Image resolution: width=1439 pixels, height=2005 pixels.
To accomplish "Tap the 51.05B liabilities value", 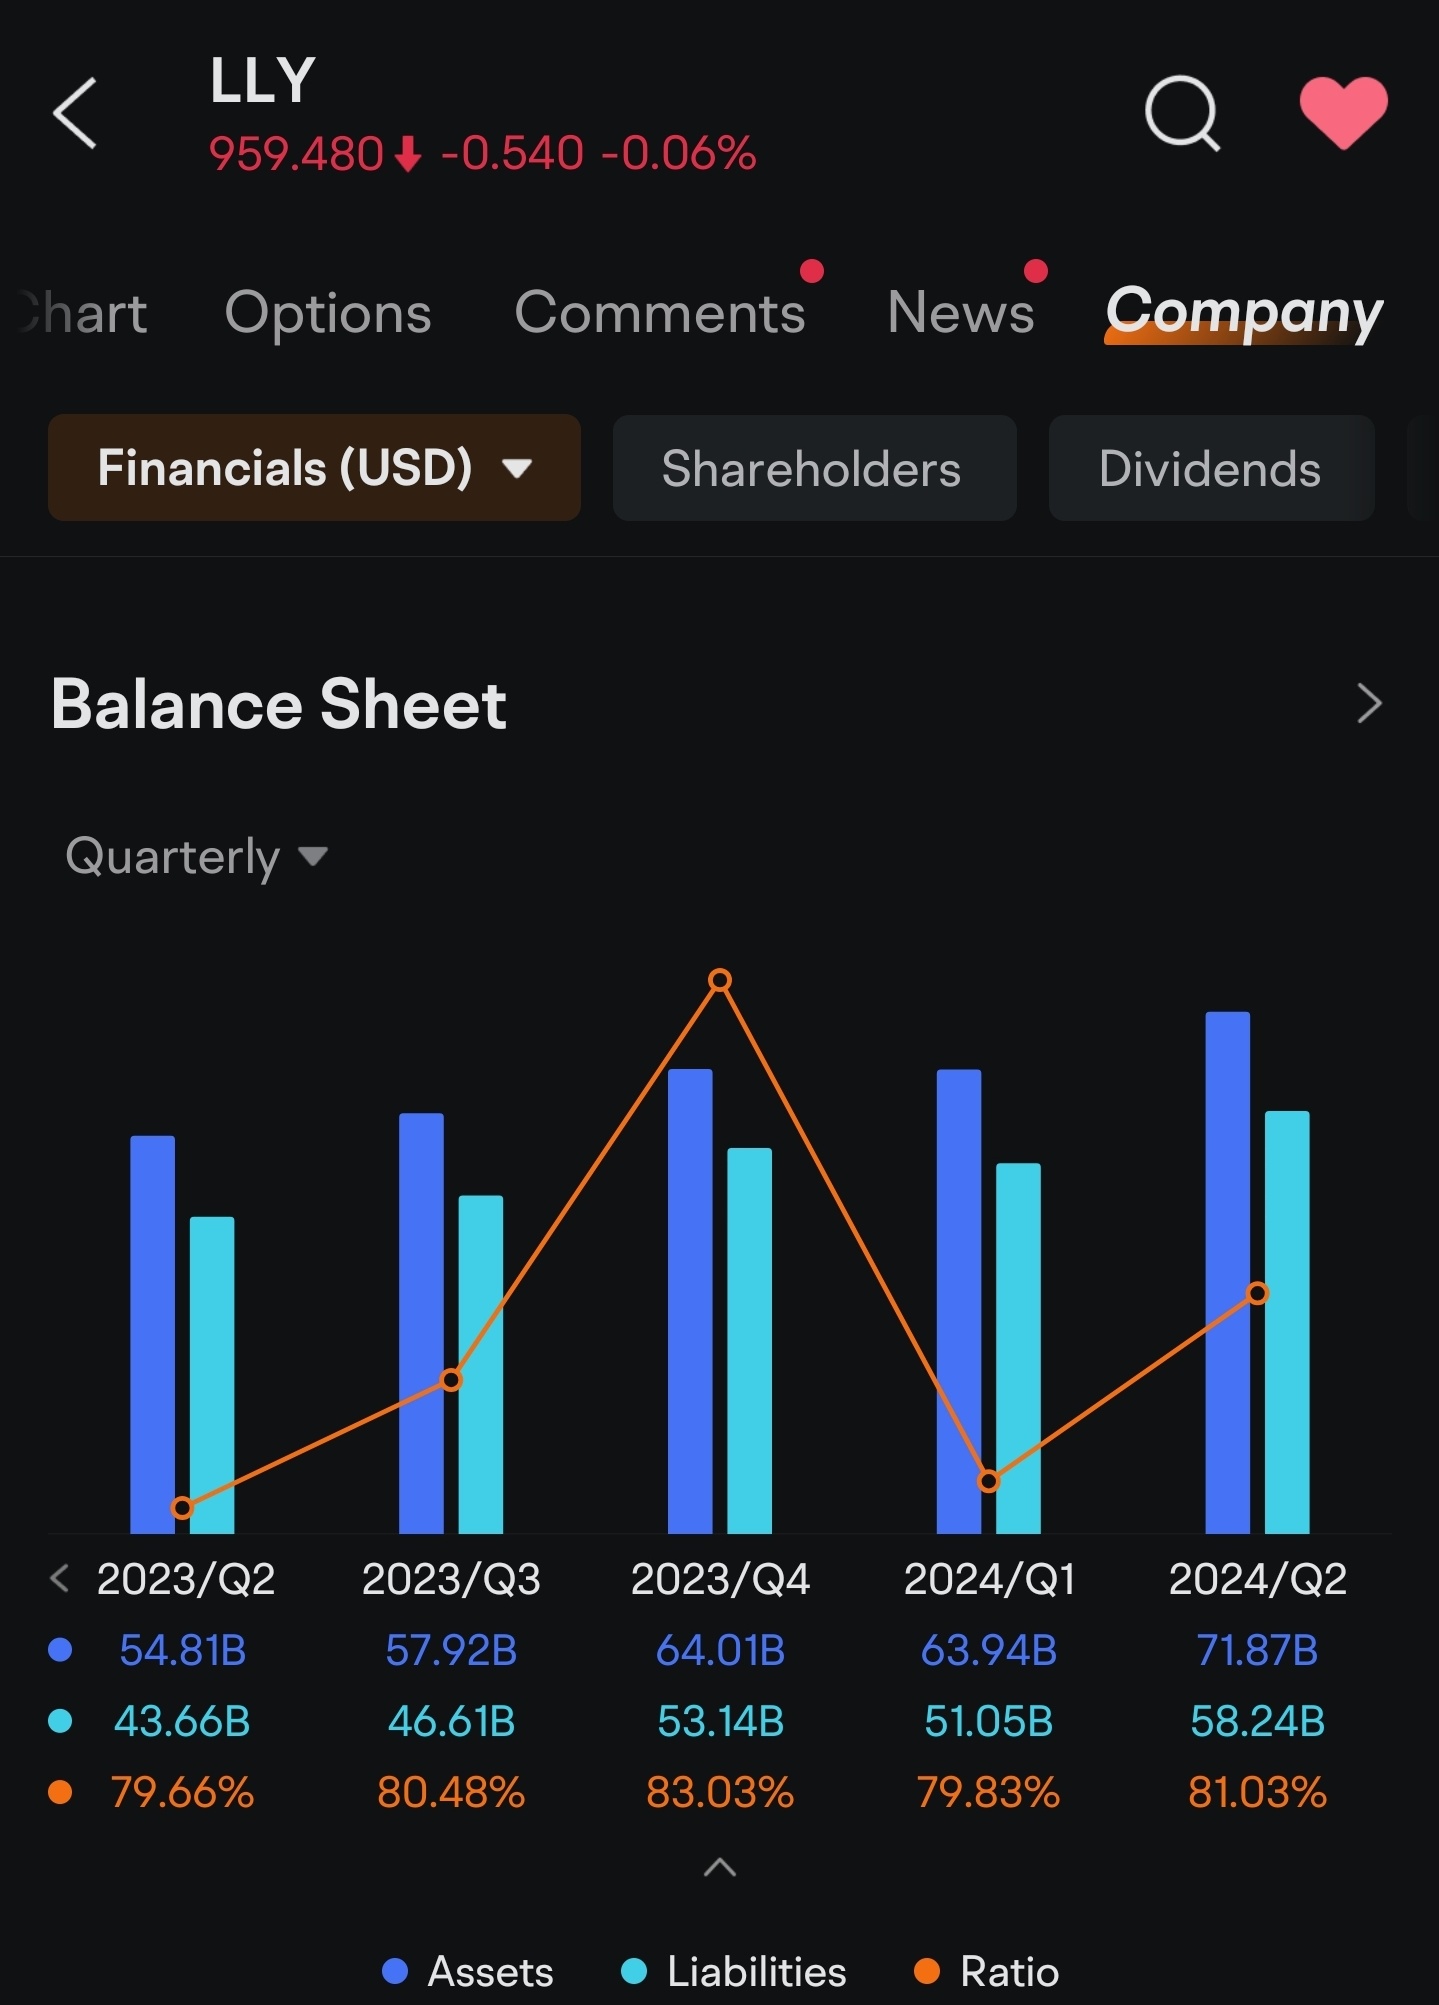I will [989, 1721].
